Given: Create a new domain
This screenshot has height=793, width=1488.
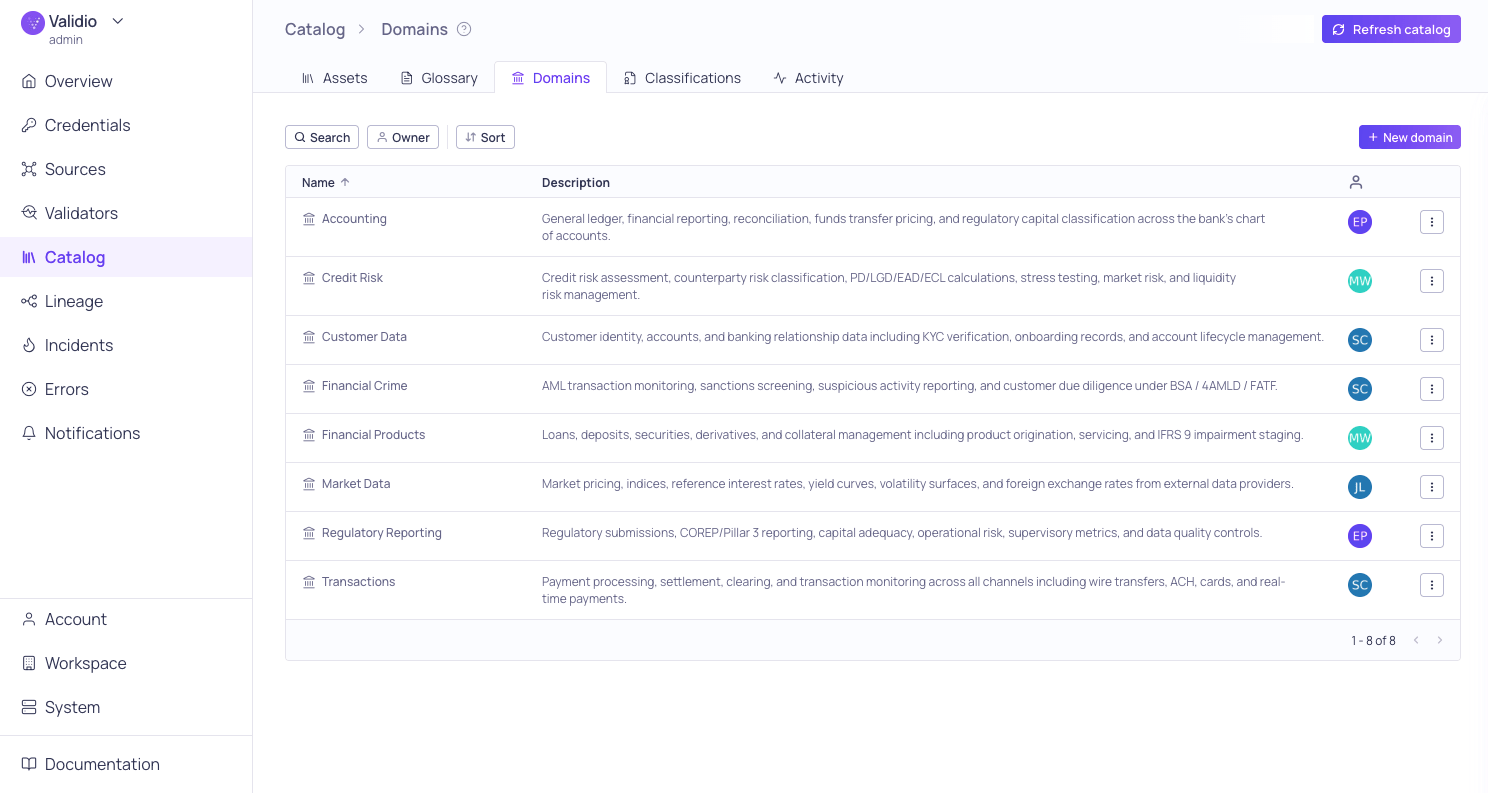Looking at the screenshot, I should (1410, 137).
